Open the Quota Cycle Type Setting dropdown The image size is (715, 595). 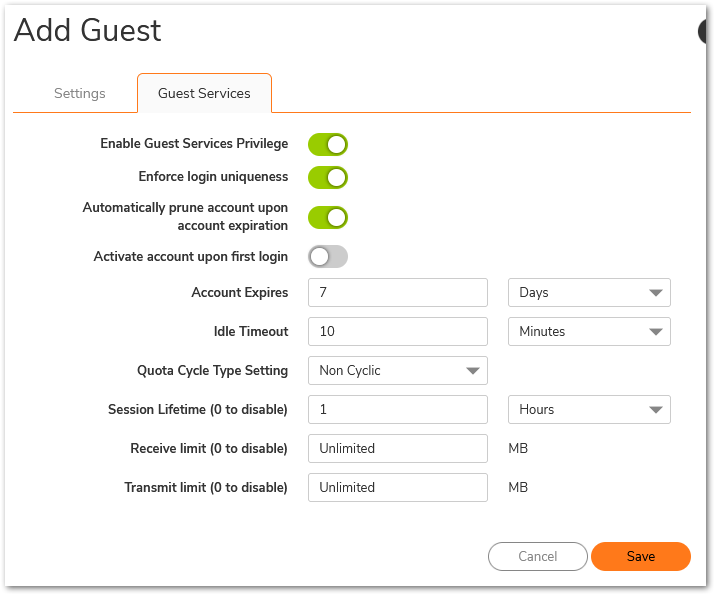click(397, 370)
